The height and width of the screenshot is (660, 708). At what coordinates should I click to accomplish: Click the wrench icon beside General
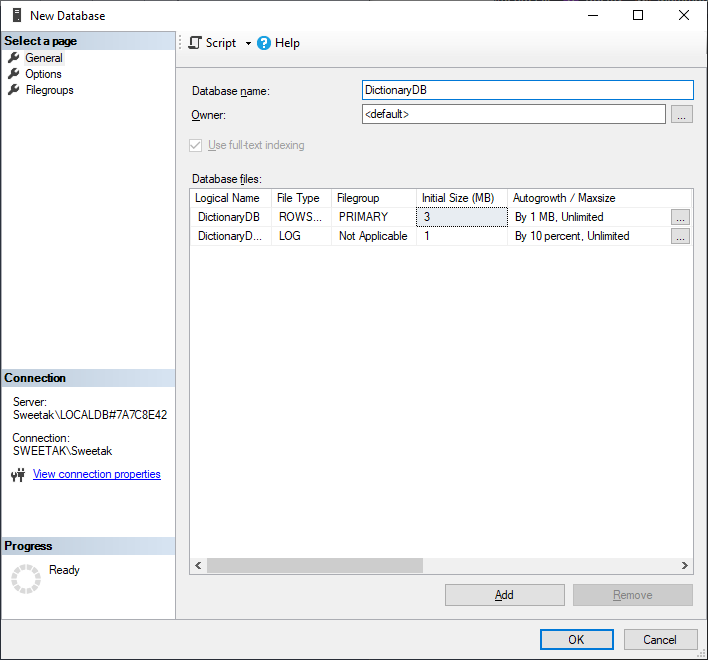(x=14, y=57)
